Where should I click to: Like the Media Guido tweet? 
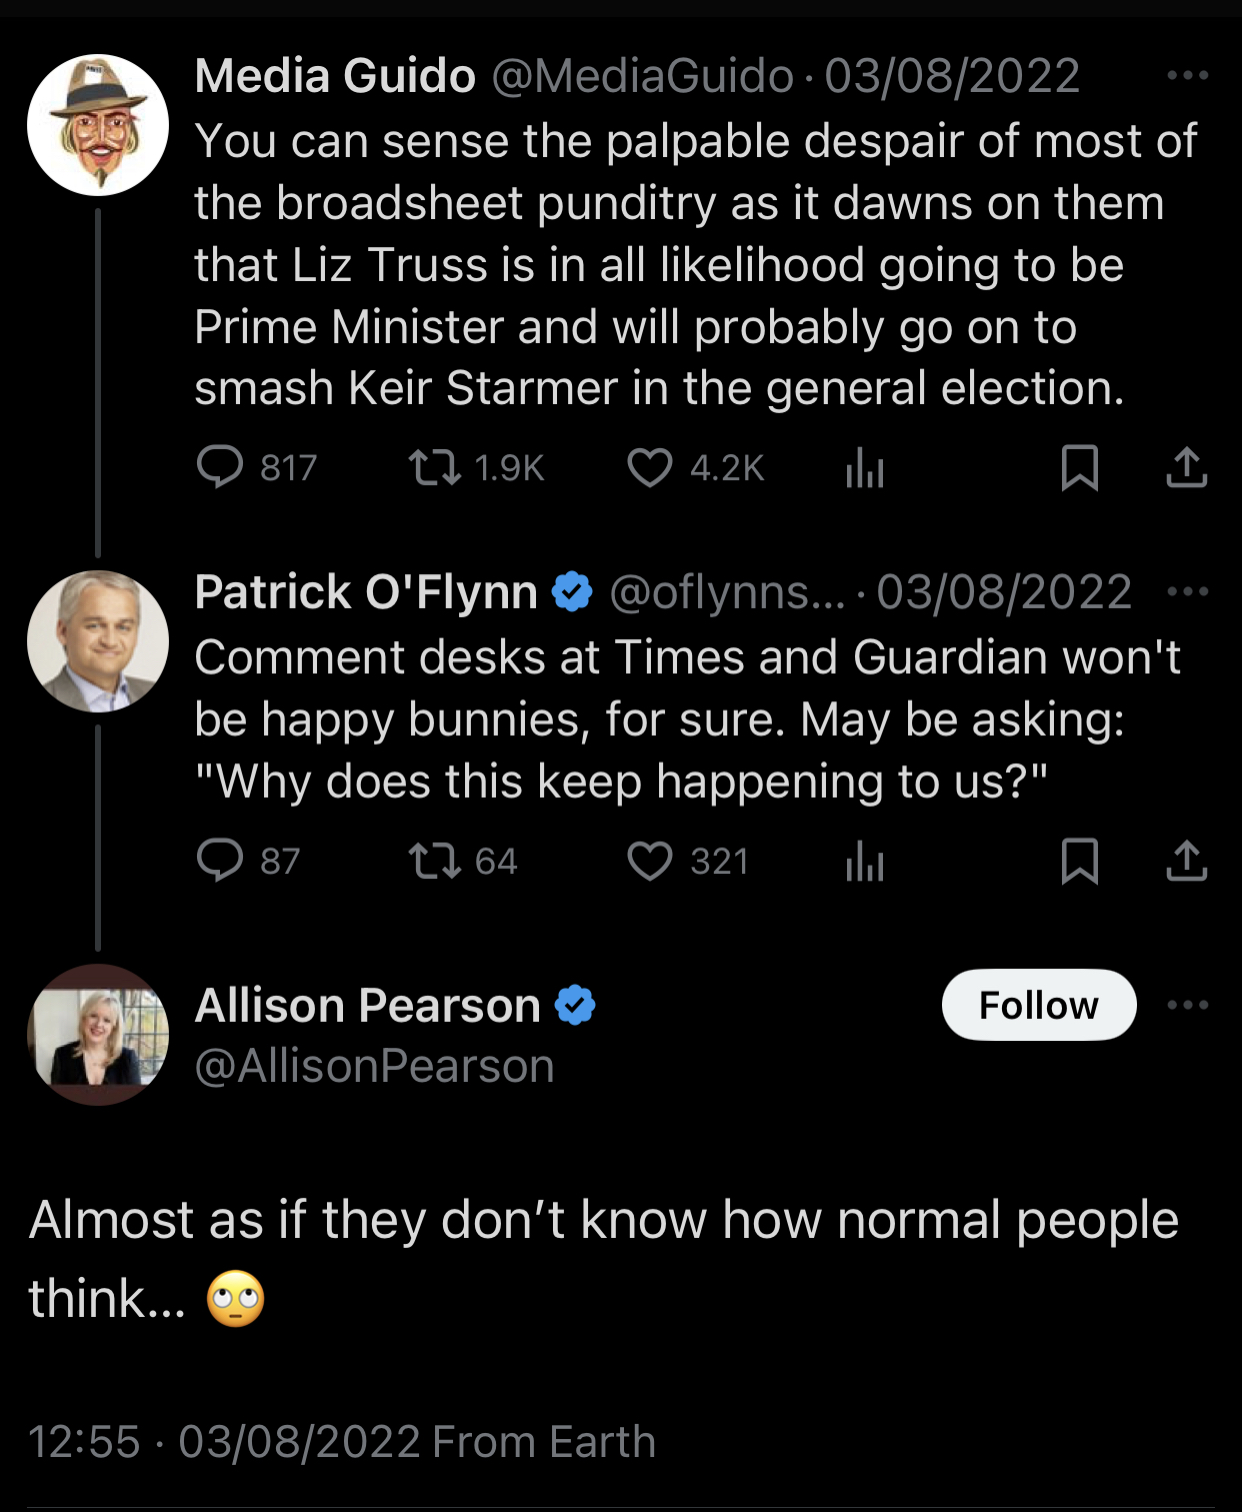650,467
